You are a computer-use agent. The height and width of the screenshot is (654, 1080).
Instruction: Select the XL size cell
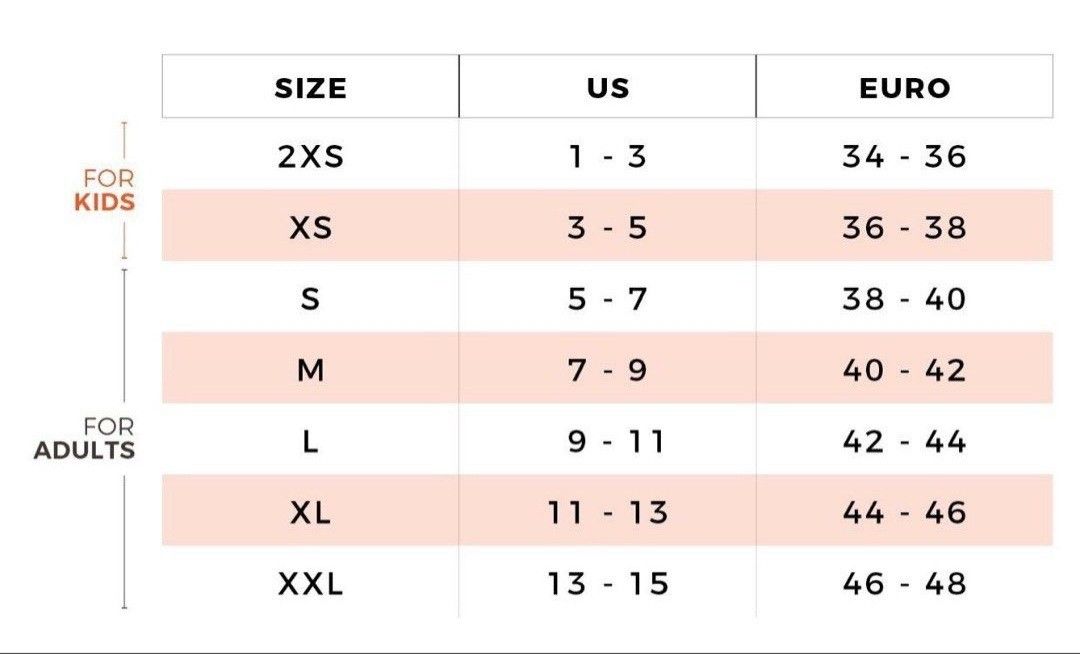[311, 513]
